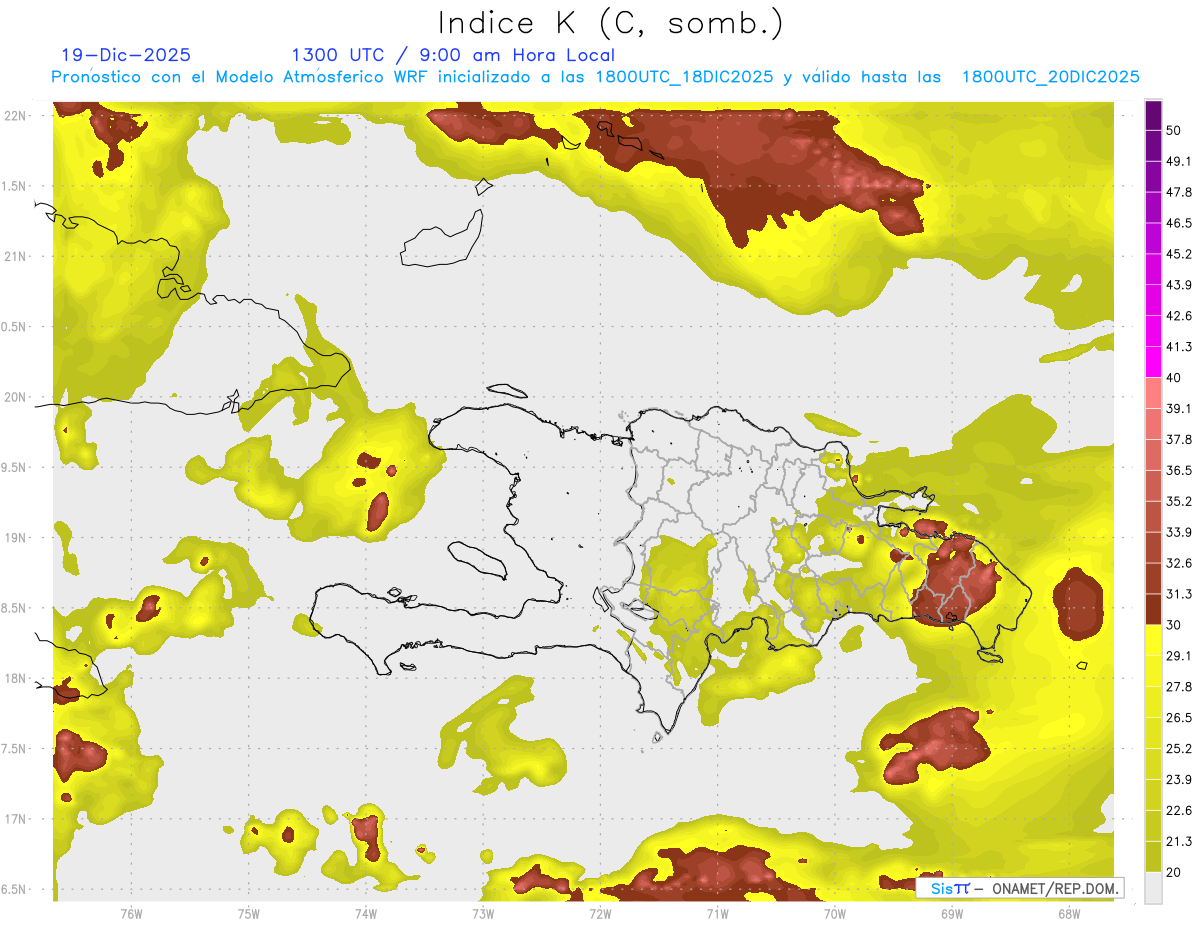This screenshot has width=1200, height=927.
Task: Click the latitude axis label '7.5N'
Action: 15,749
